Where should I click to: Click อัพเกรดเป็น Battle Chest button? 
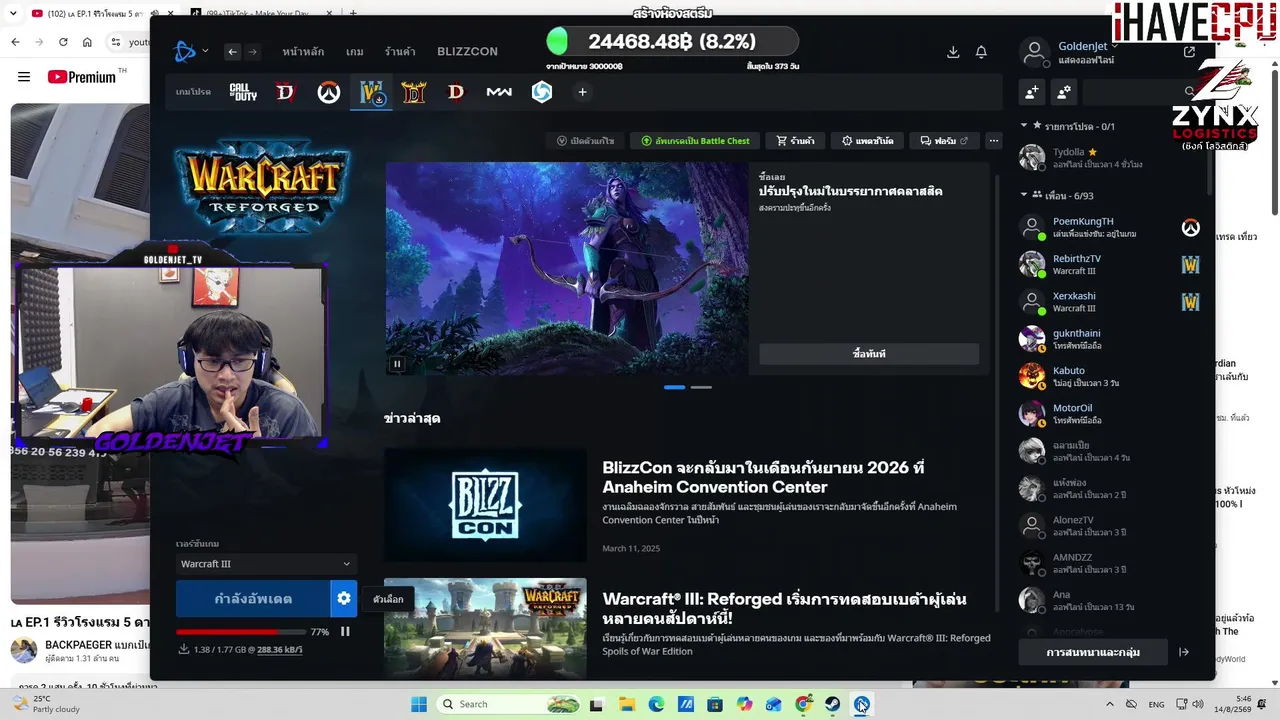pos(695,141)
